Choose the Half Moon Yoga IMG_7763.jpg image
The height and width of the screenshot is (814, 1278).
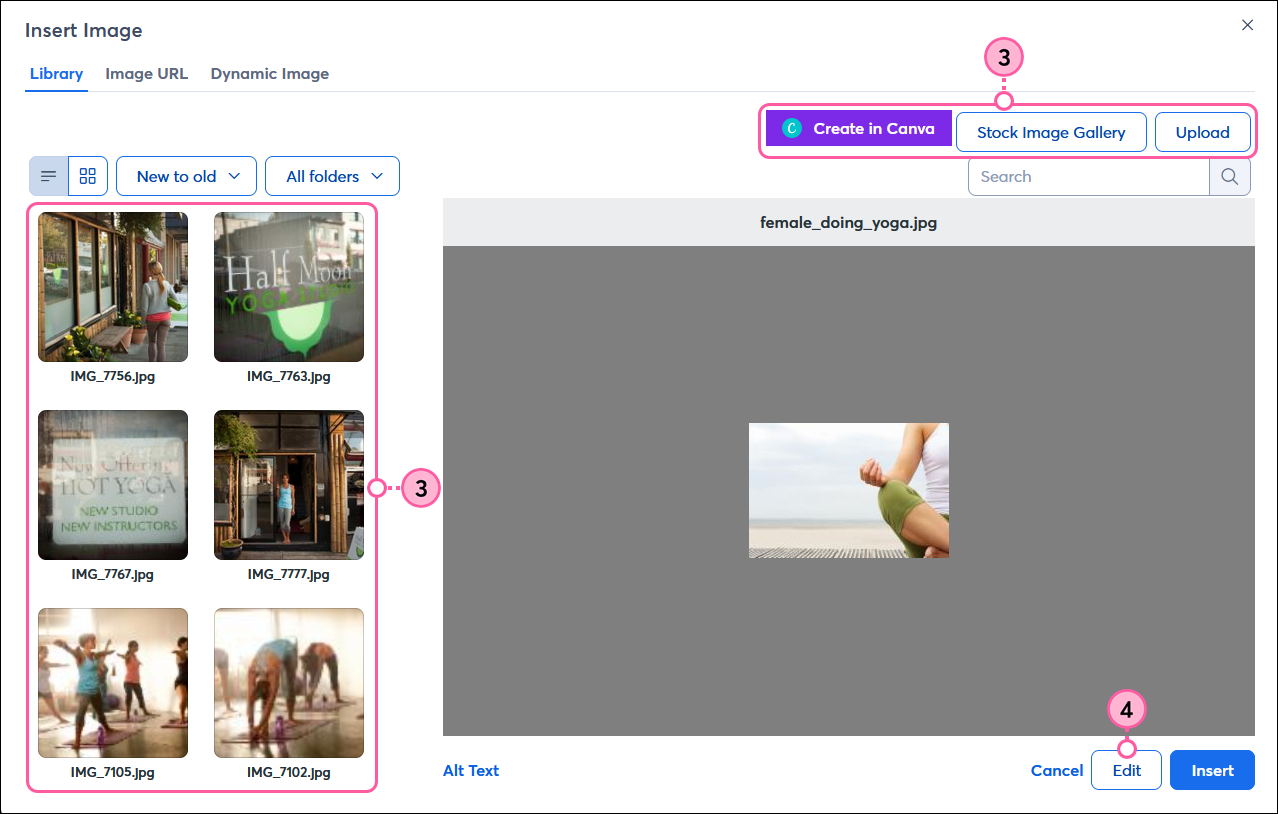(289, 287)
